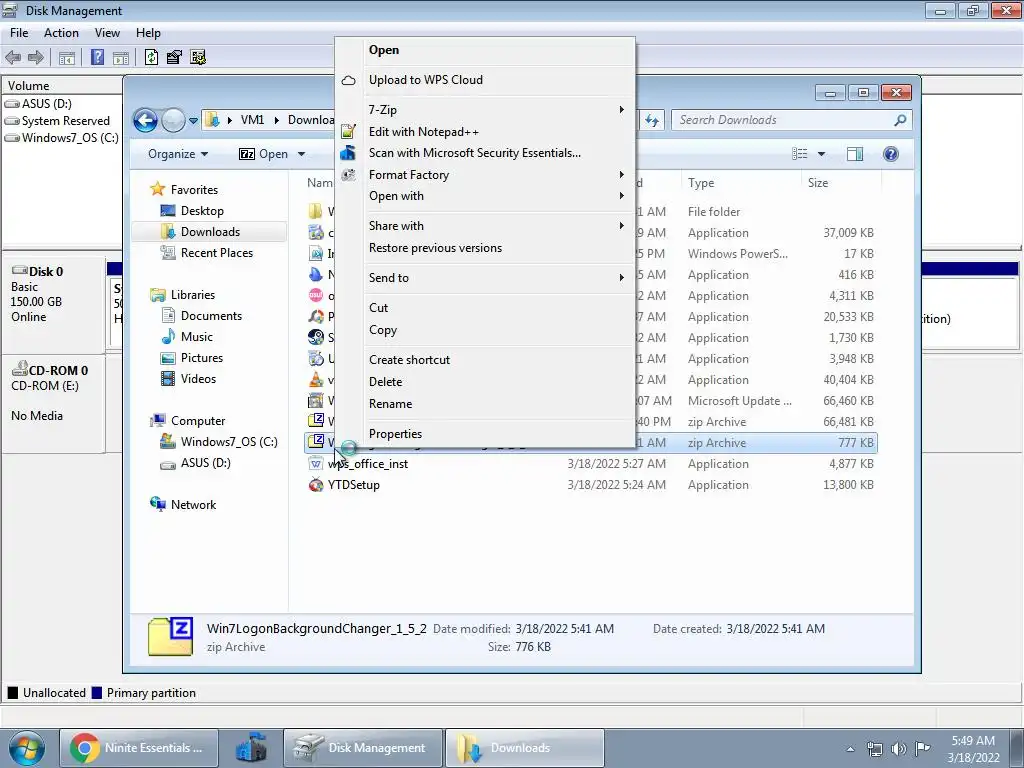This screenshot has width=1024, height=768.
Task: Click Action Center flag tray icon
Action: 922,749
